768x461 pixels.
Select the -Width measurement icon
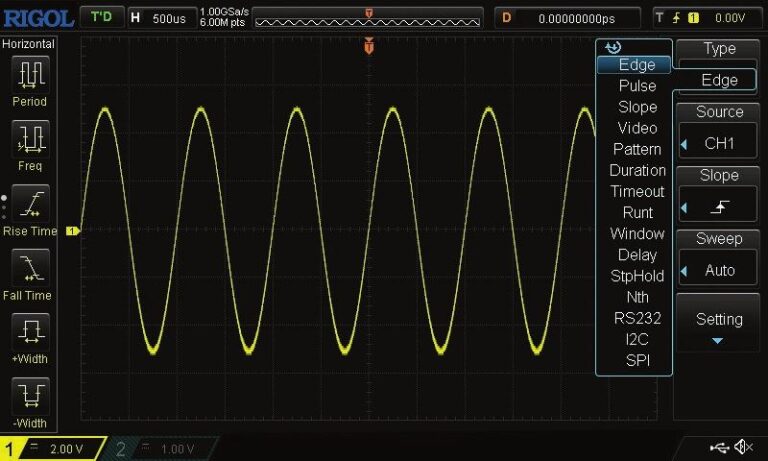(x=29, y=396)
